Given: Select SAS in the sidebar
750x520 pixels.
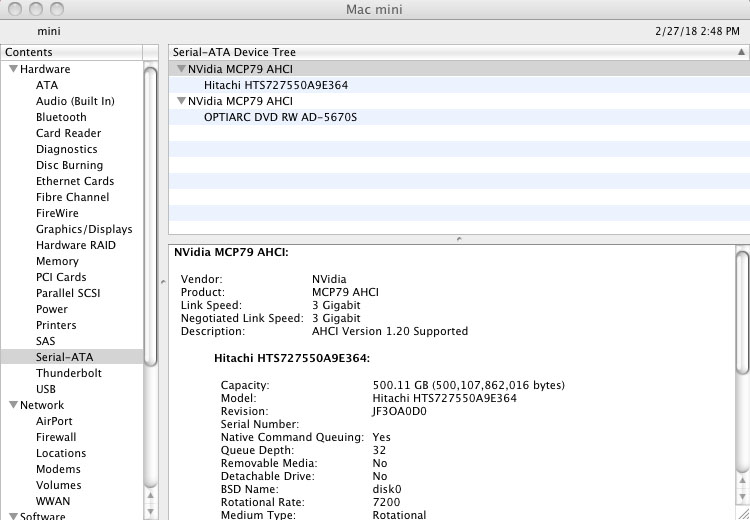Looking at the screenshot, I should tap(45, 341).
